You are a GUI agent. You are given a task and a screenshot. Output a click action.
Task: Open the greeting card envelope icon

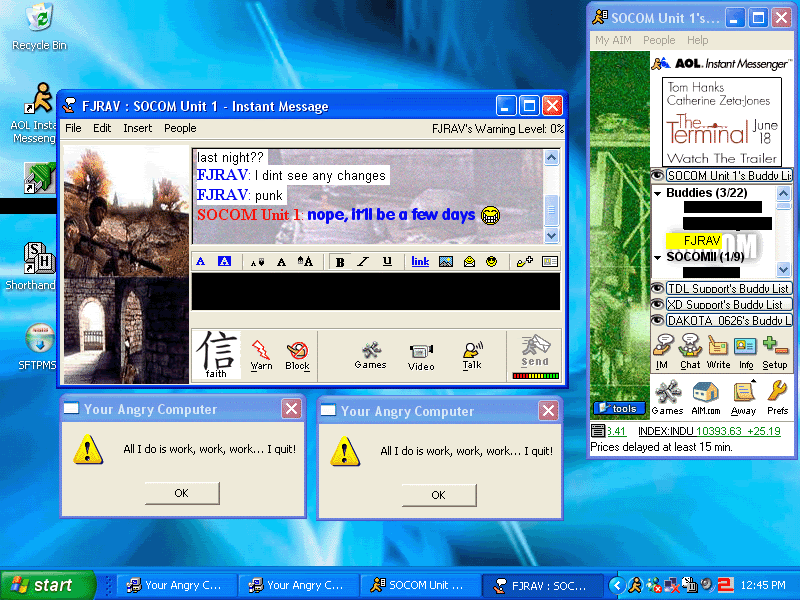coord(469,262)
